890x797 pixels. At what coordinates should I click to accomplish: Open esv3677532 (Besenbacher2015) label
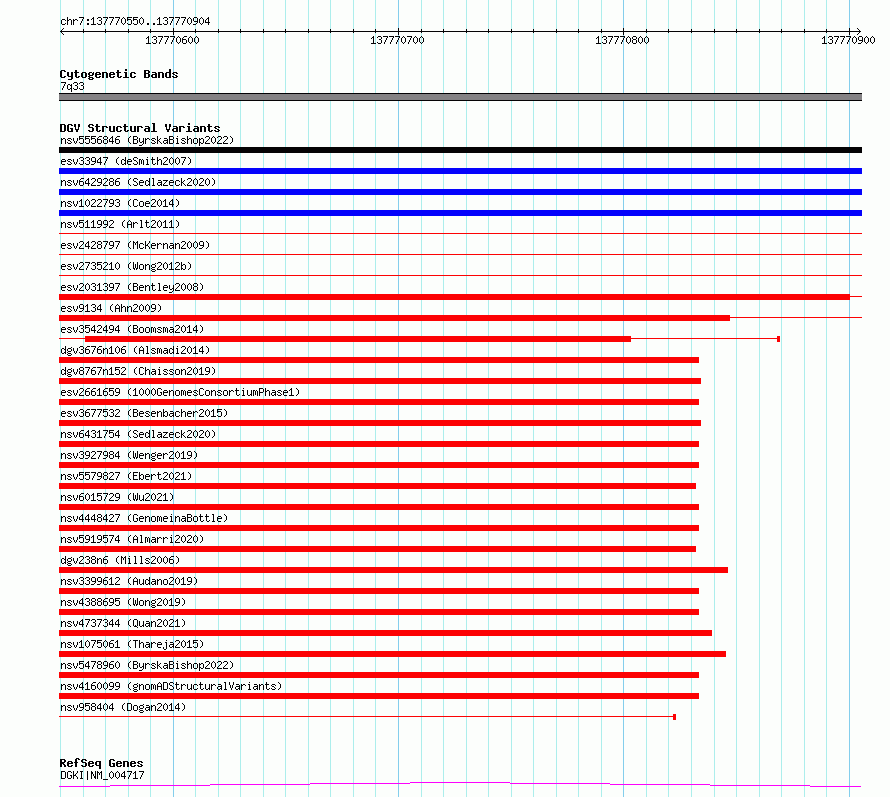pyautogui.click(x=144, y=413)
